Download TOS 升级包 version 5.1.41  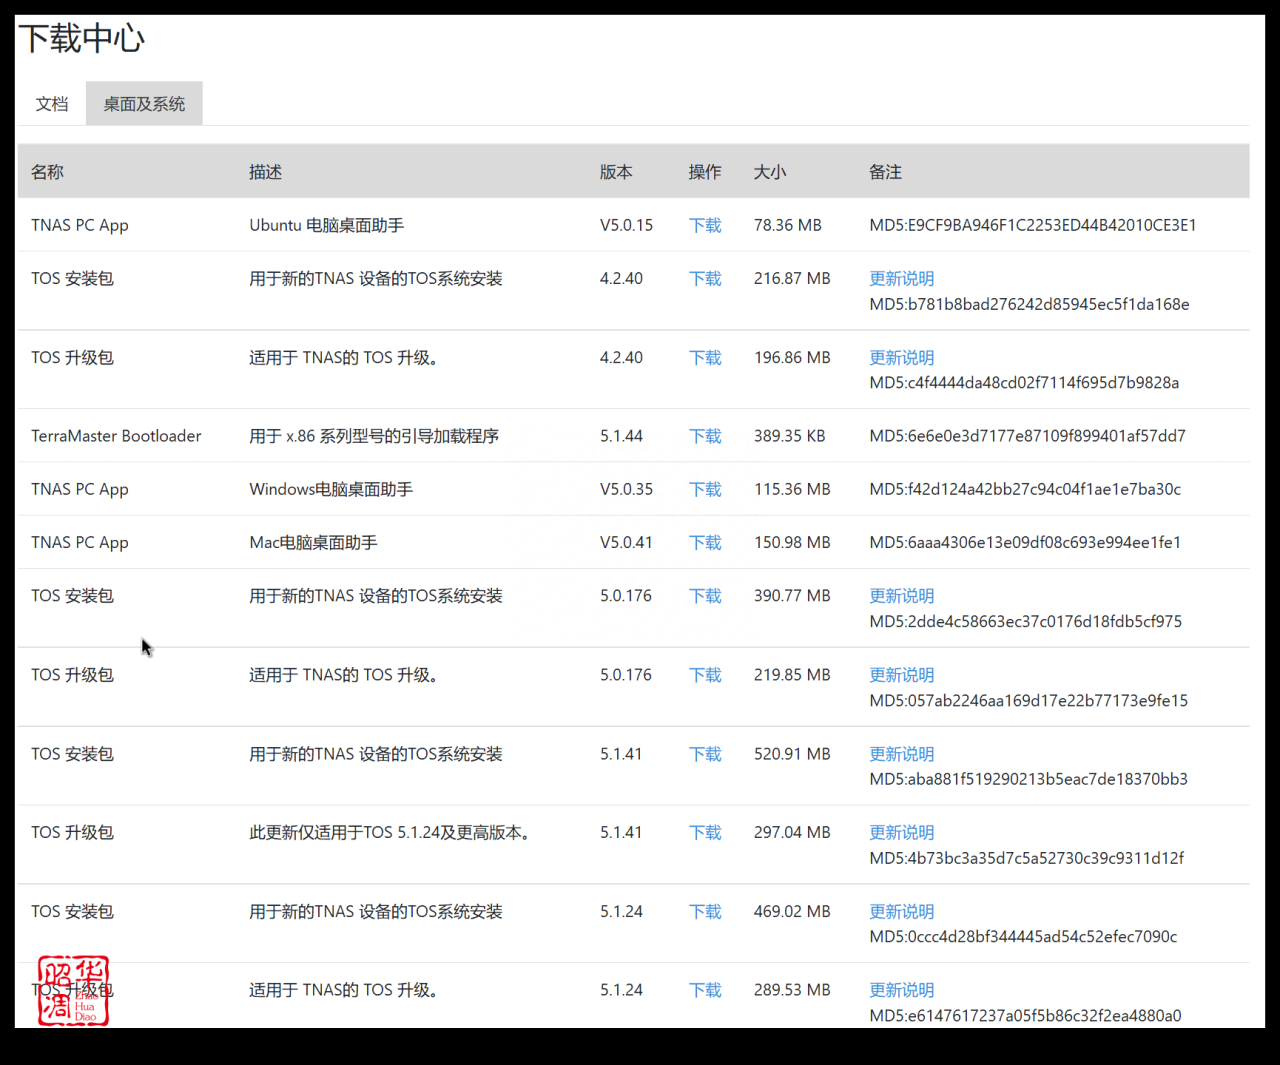click(704, 832)
